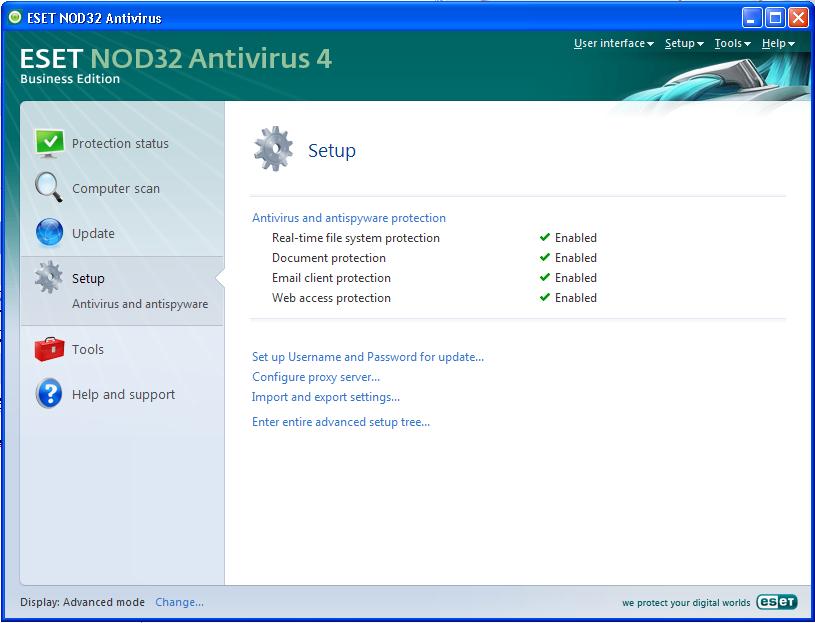Click Change link next to display mode
Image resolution: width=815 pixels, height=623 pixels.
[x=179, y=602]
